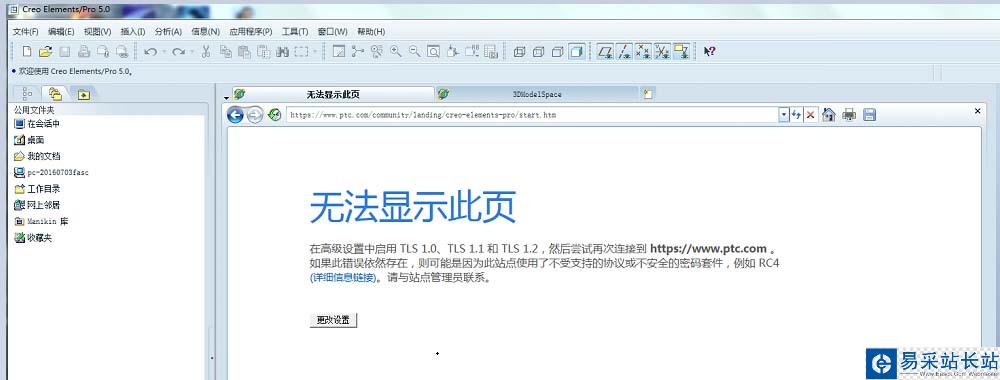1000x380 pixels.
Task: Click the browser URL address field
Action: (x=533, y=115)
